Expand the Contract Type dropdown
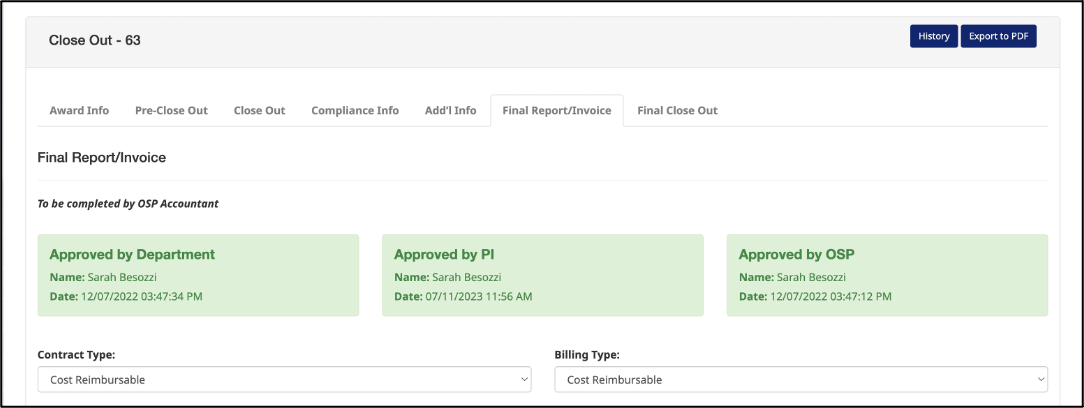Viewport: 1084px width, 408px height. [x=284, y=380]
